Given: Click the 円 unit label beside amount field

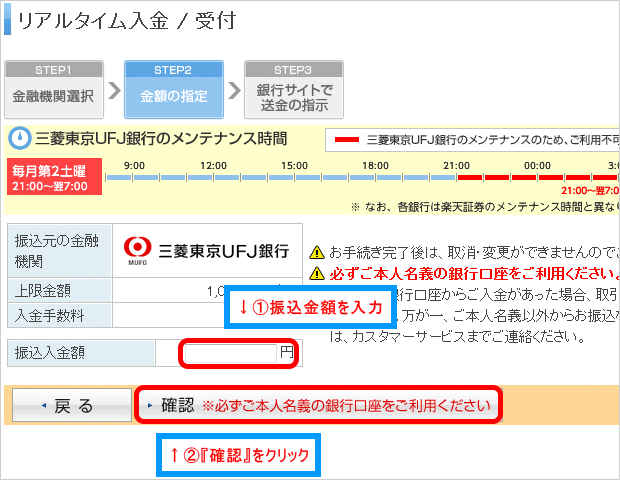Looking at the screenshot, I should pyautogui.click(x=287, y=351).
